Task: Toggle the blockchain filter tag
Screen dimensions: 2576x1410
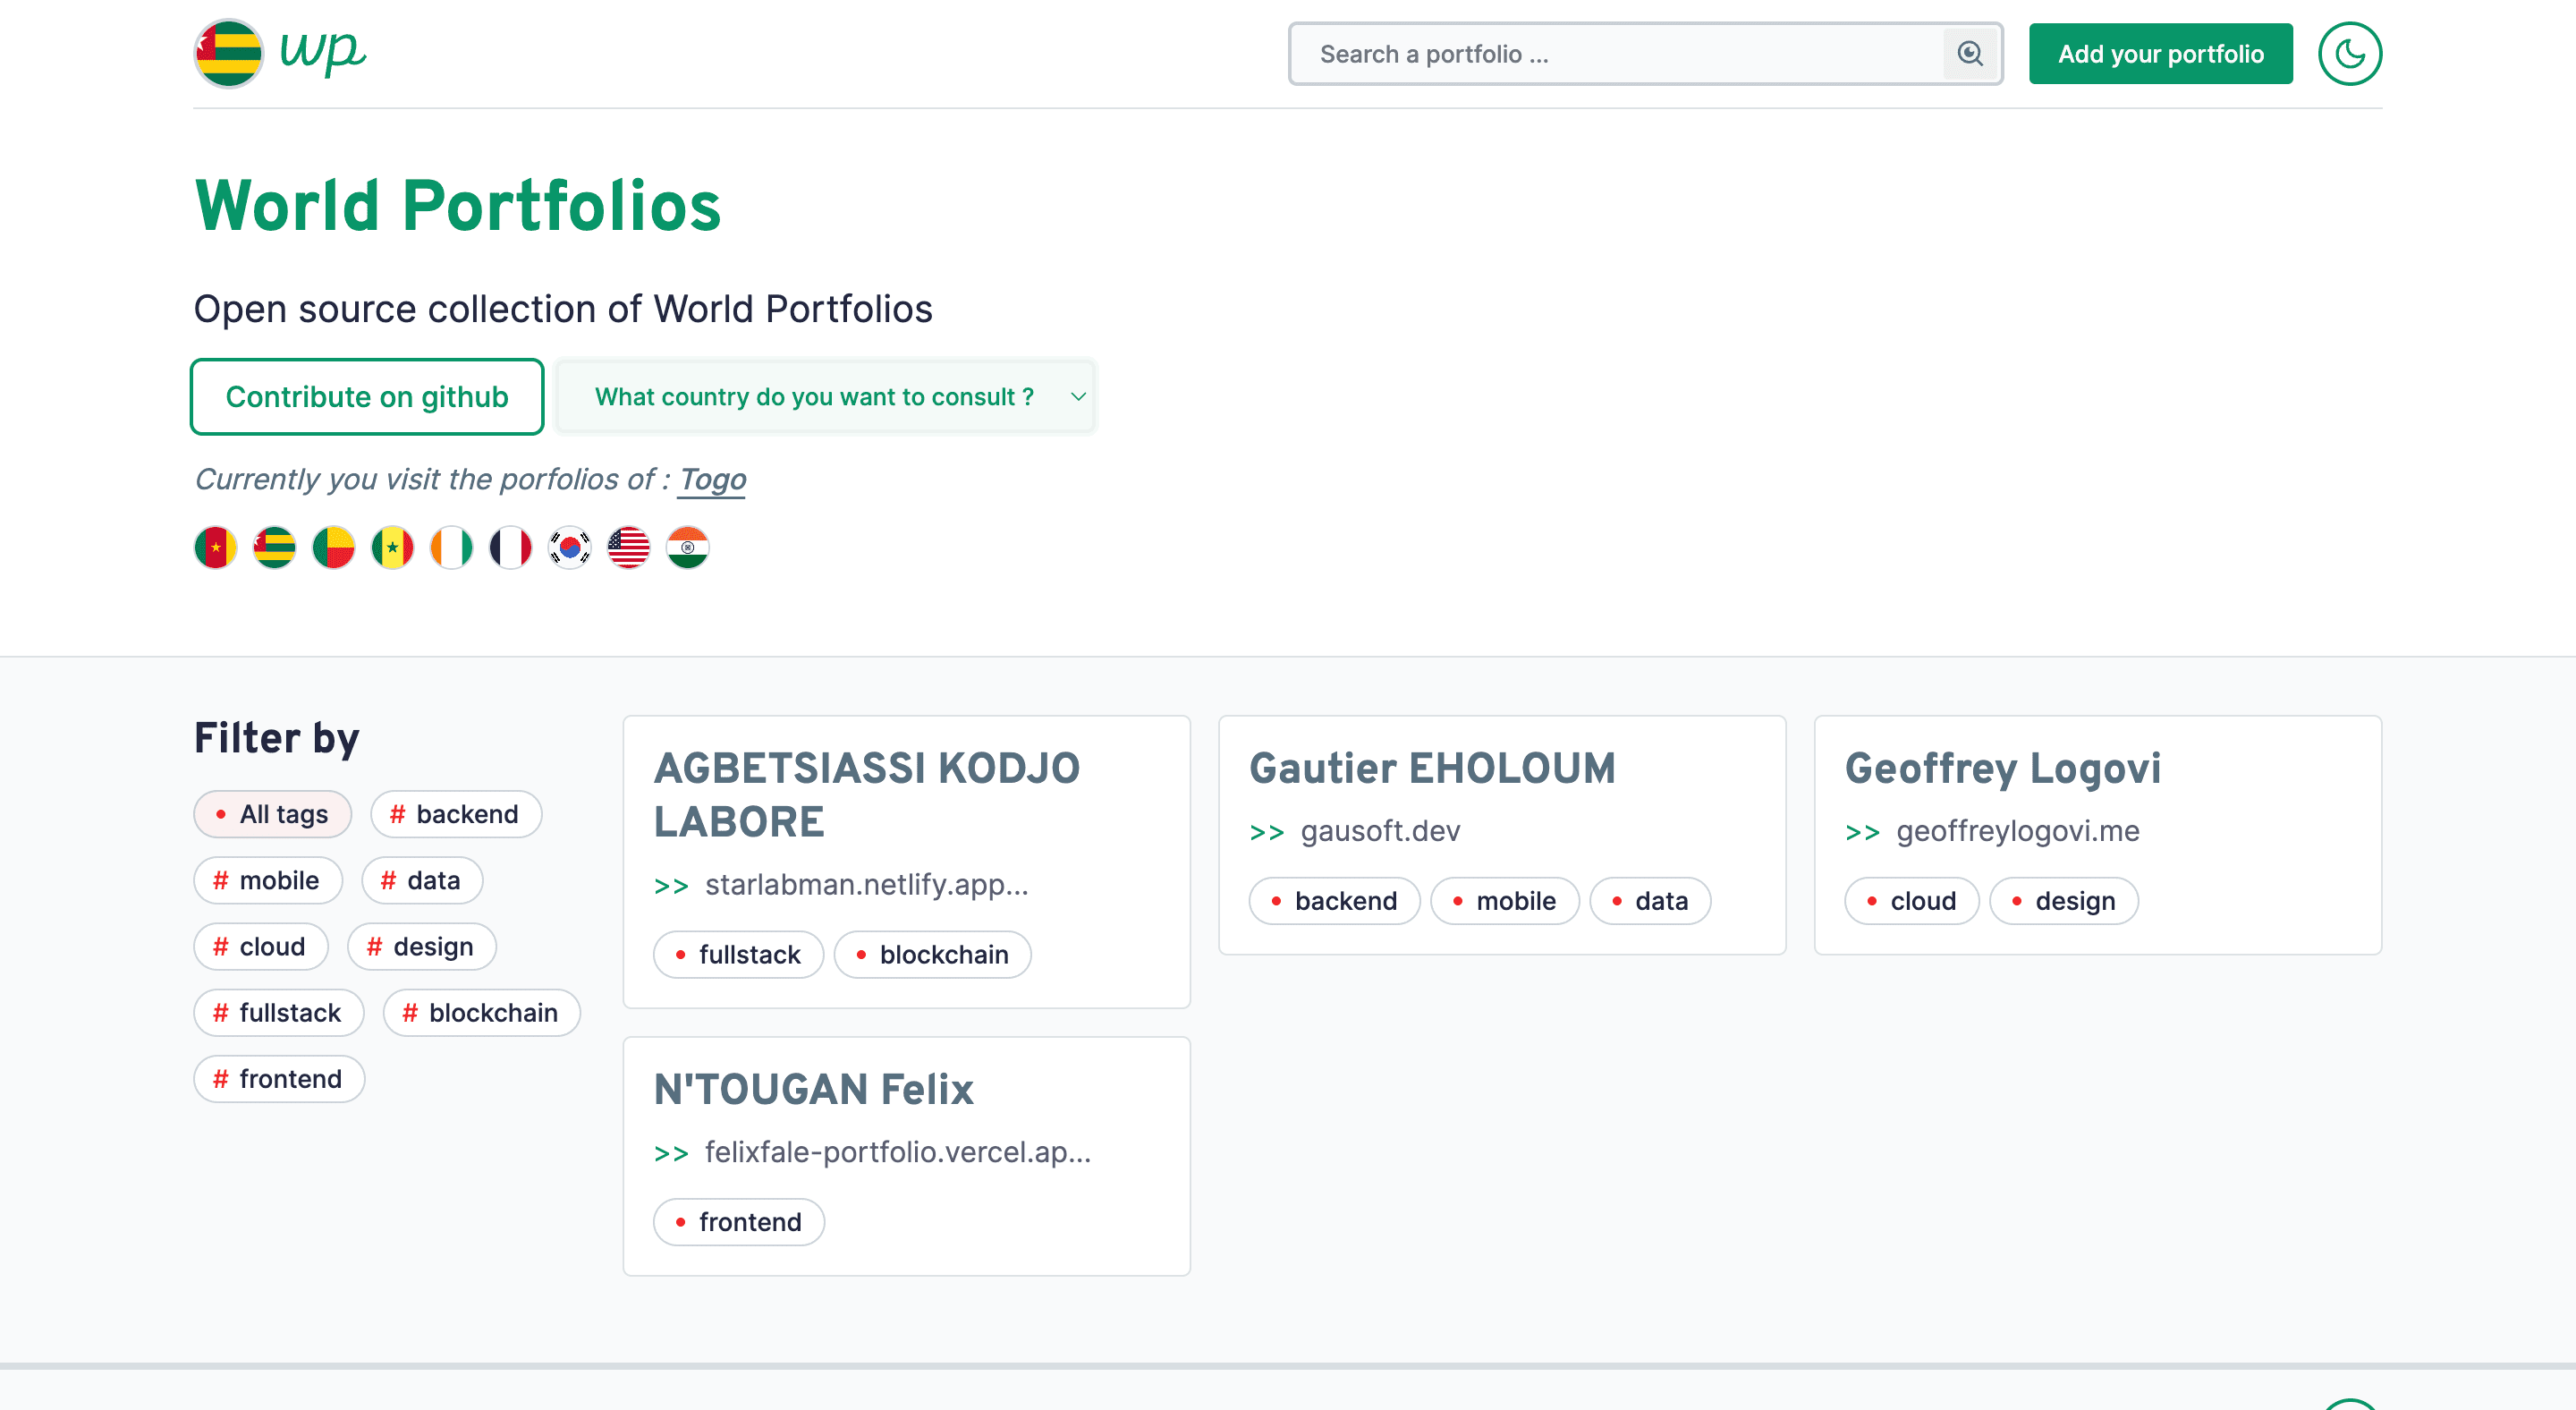Action: point(481,1013)
